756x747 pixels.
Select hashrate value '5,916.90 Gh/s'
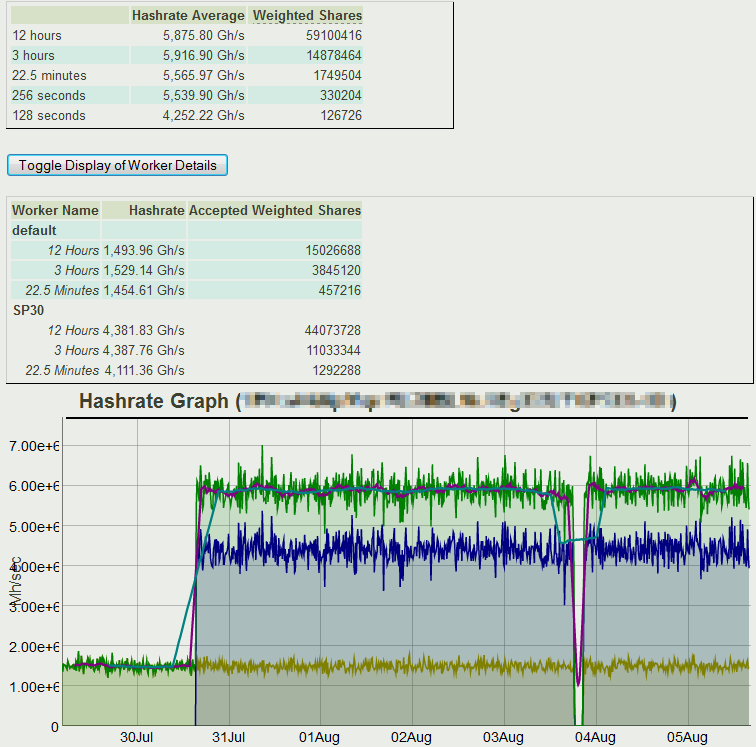click(203, 55)
